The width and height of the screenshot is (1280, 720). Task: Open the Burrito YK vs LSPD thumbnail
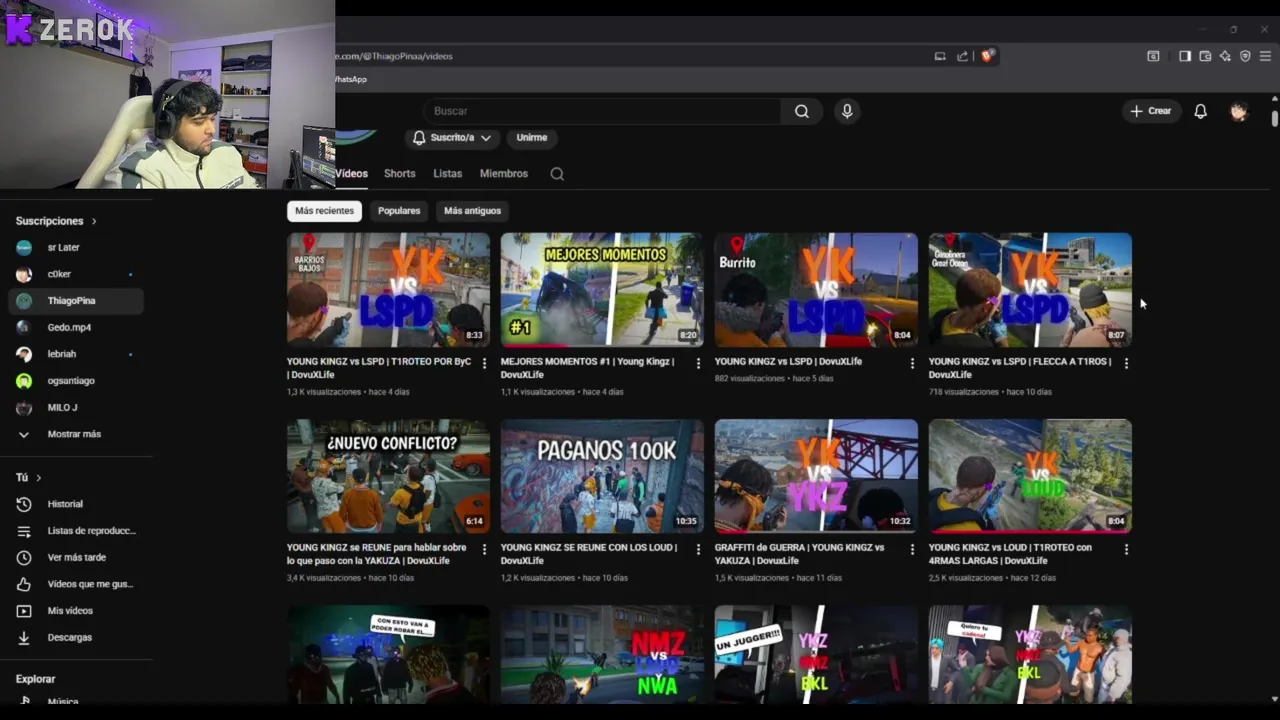816,290
